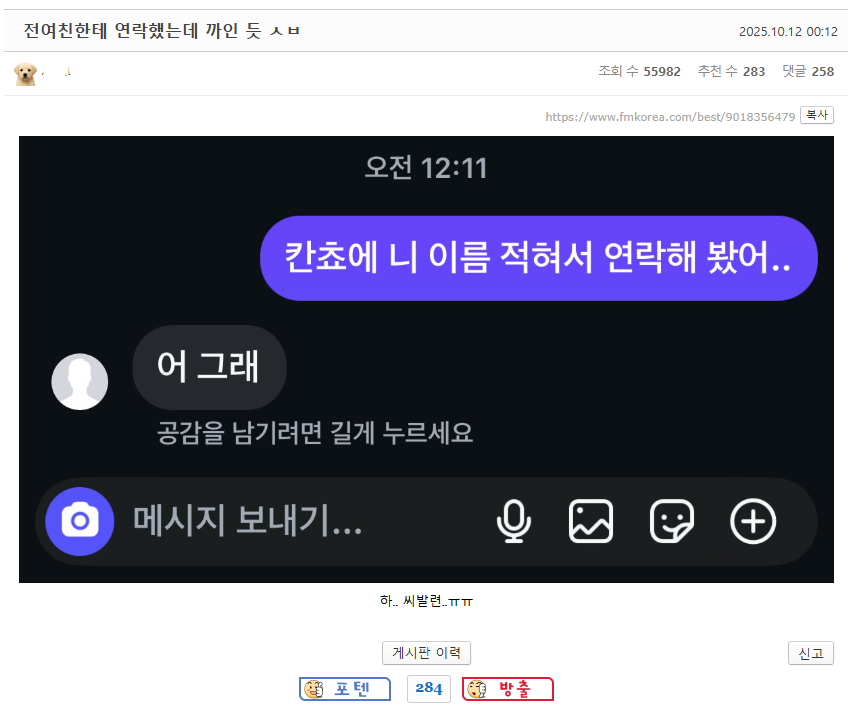Click the gray chat profile avatar
The width and height of the screenshot is (848, 707).
[80, 381]
